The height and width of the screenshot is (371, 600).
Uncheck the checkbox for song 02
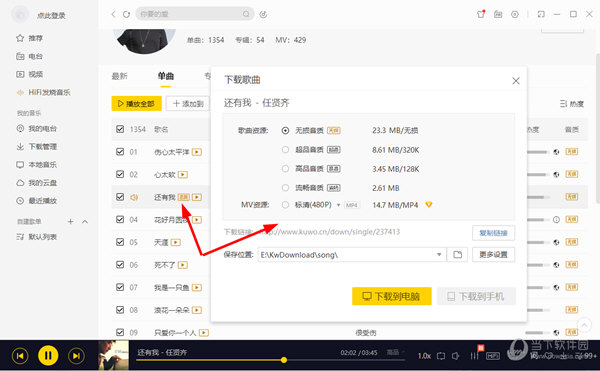(x=120, y=174)
